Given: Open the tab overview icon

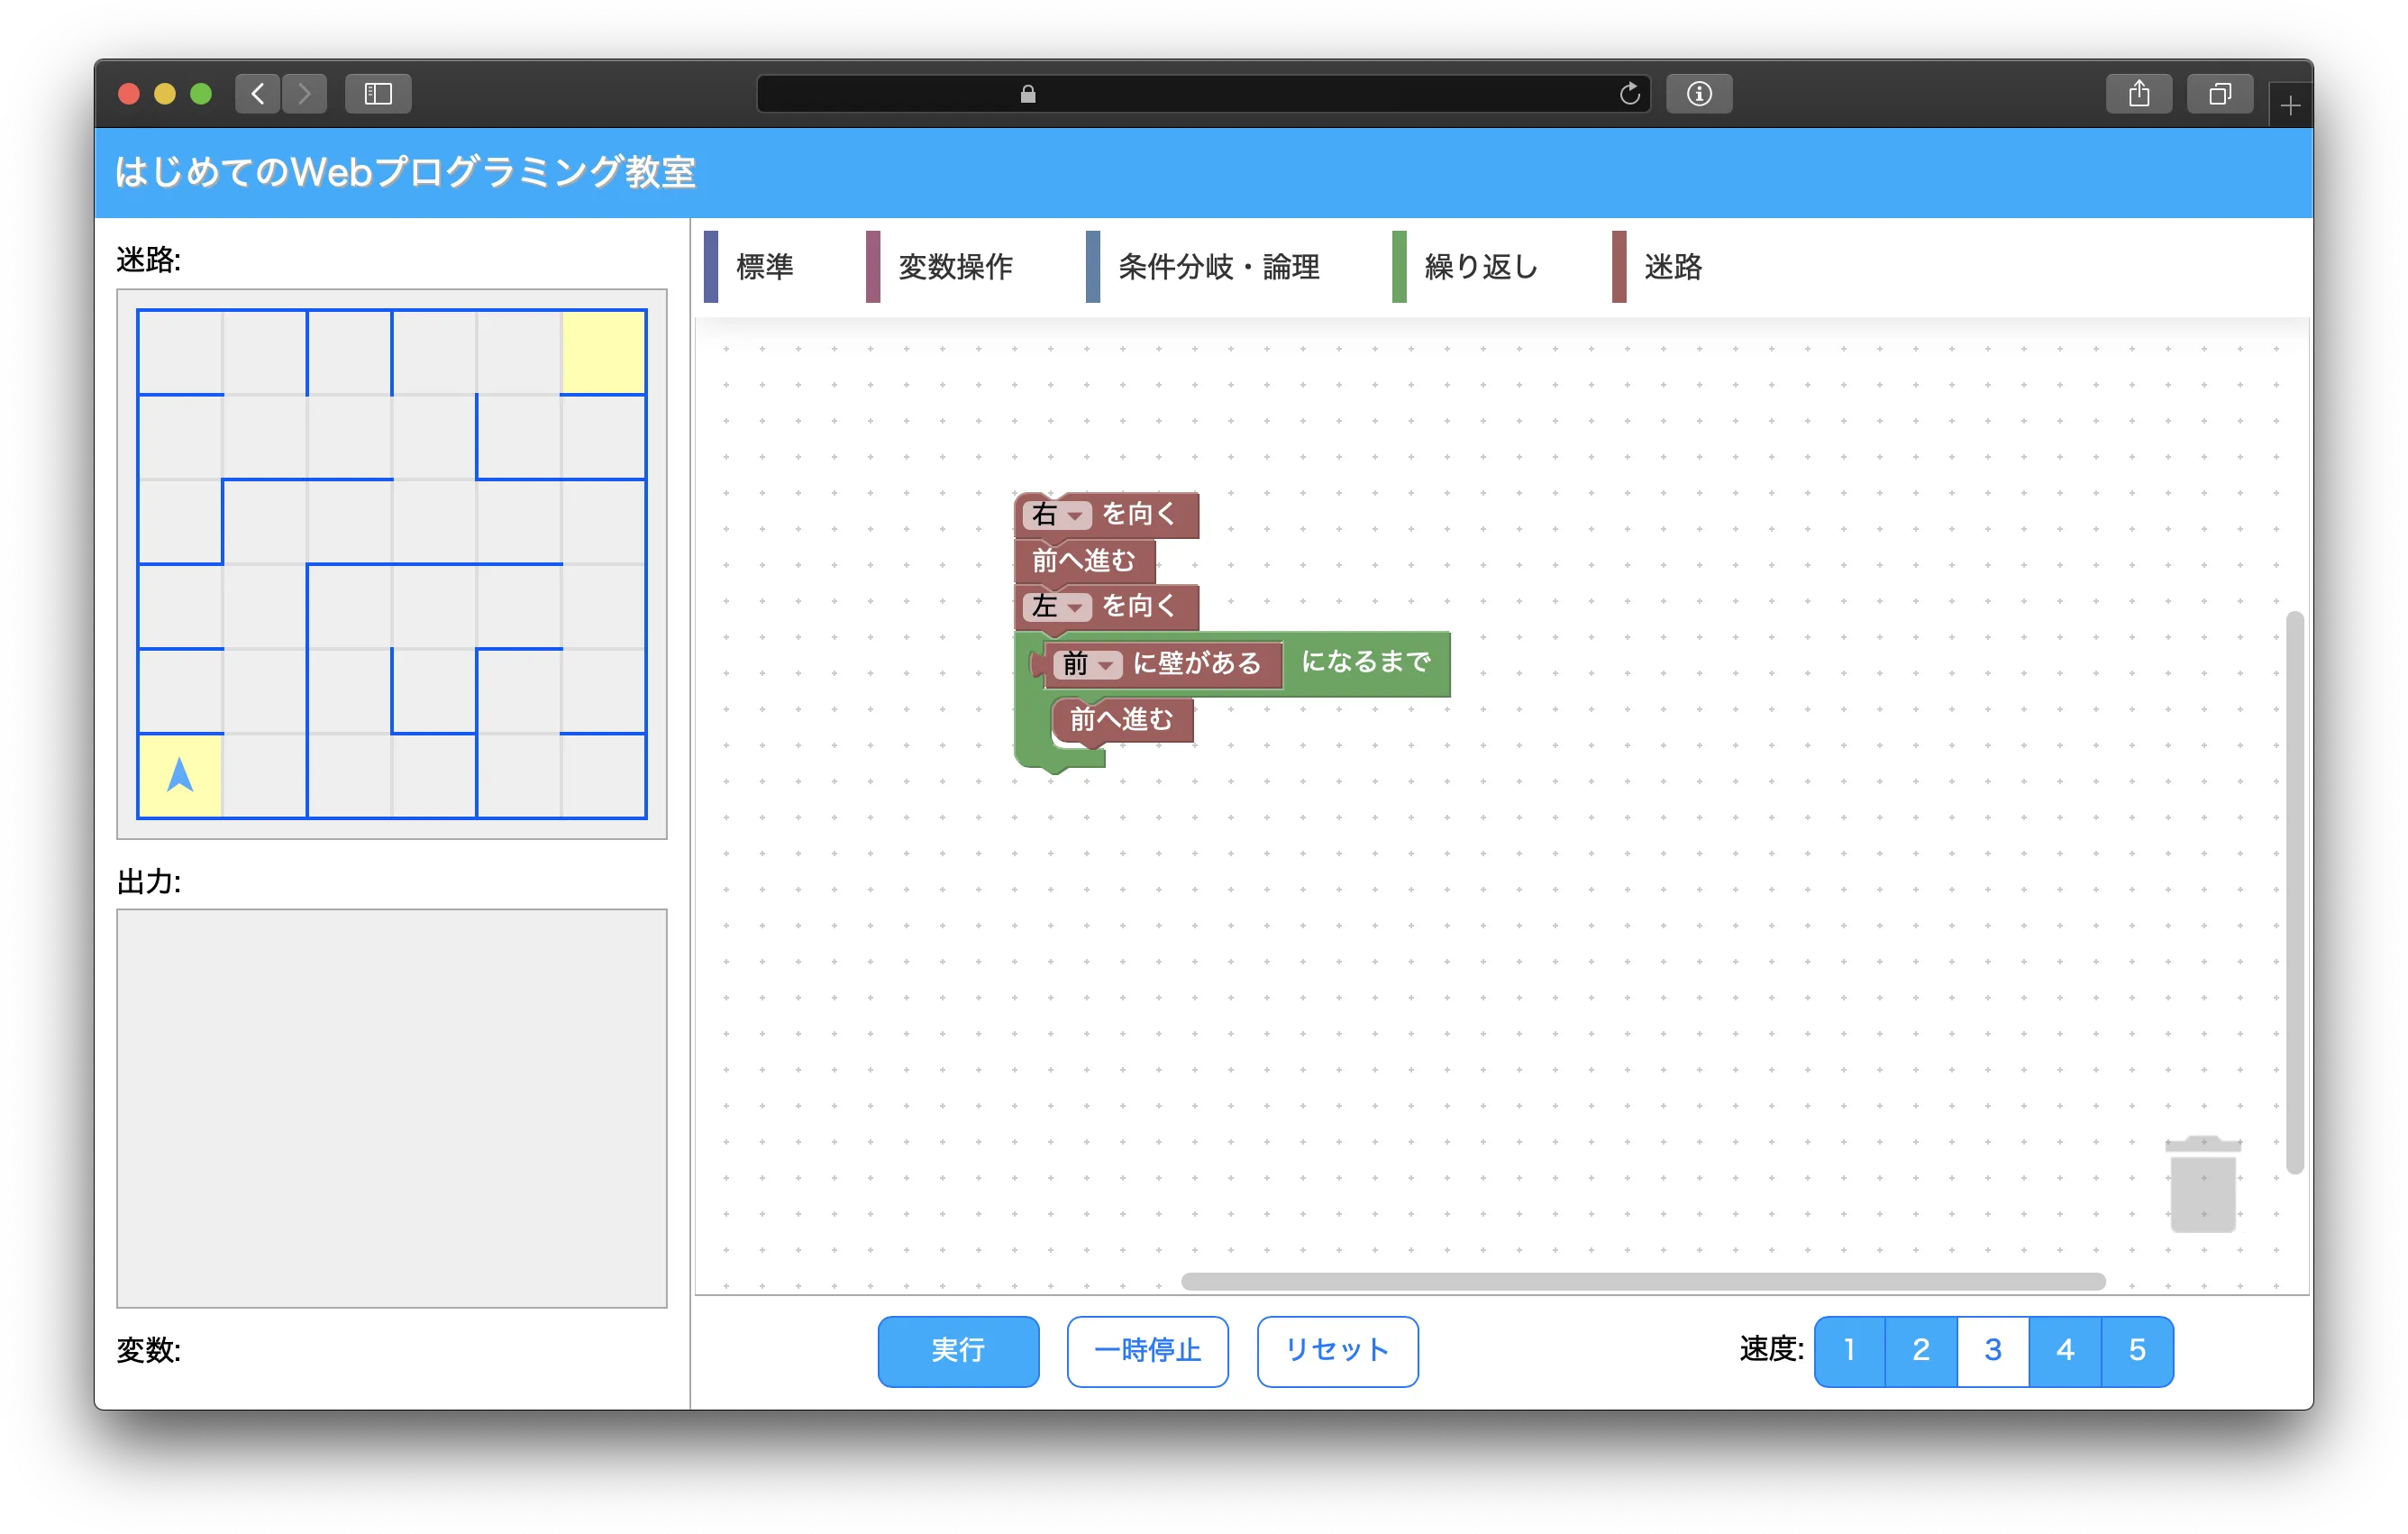Looking at the screenshot, I should coord(2219,94).
